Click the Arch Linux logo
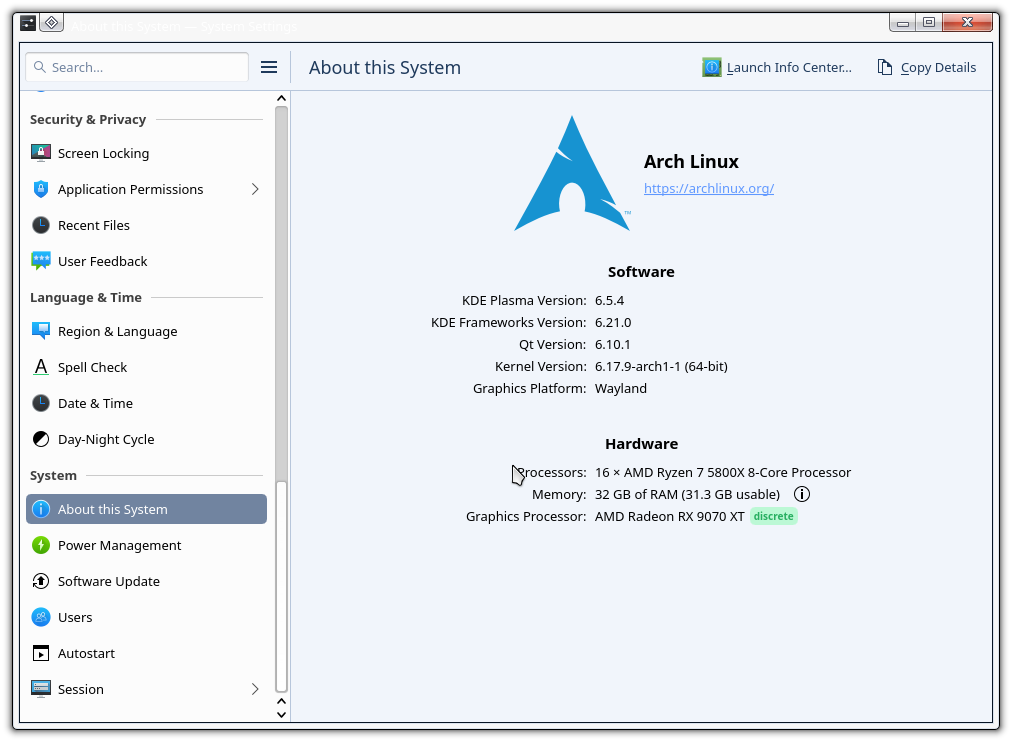The width and height of the screenshot is (1012, 742). click(572, 174)
